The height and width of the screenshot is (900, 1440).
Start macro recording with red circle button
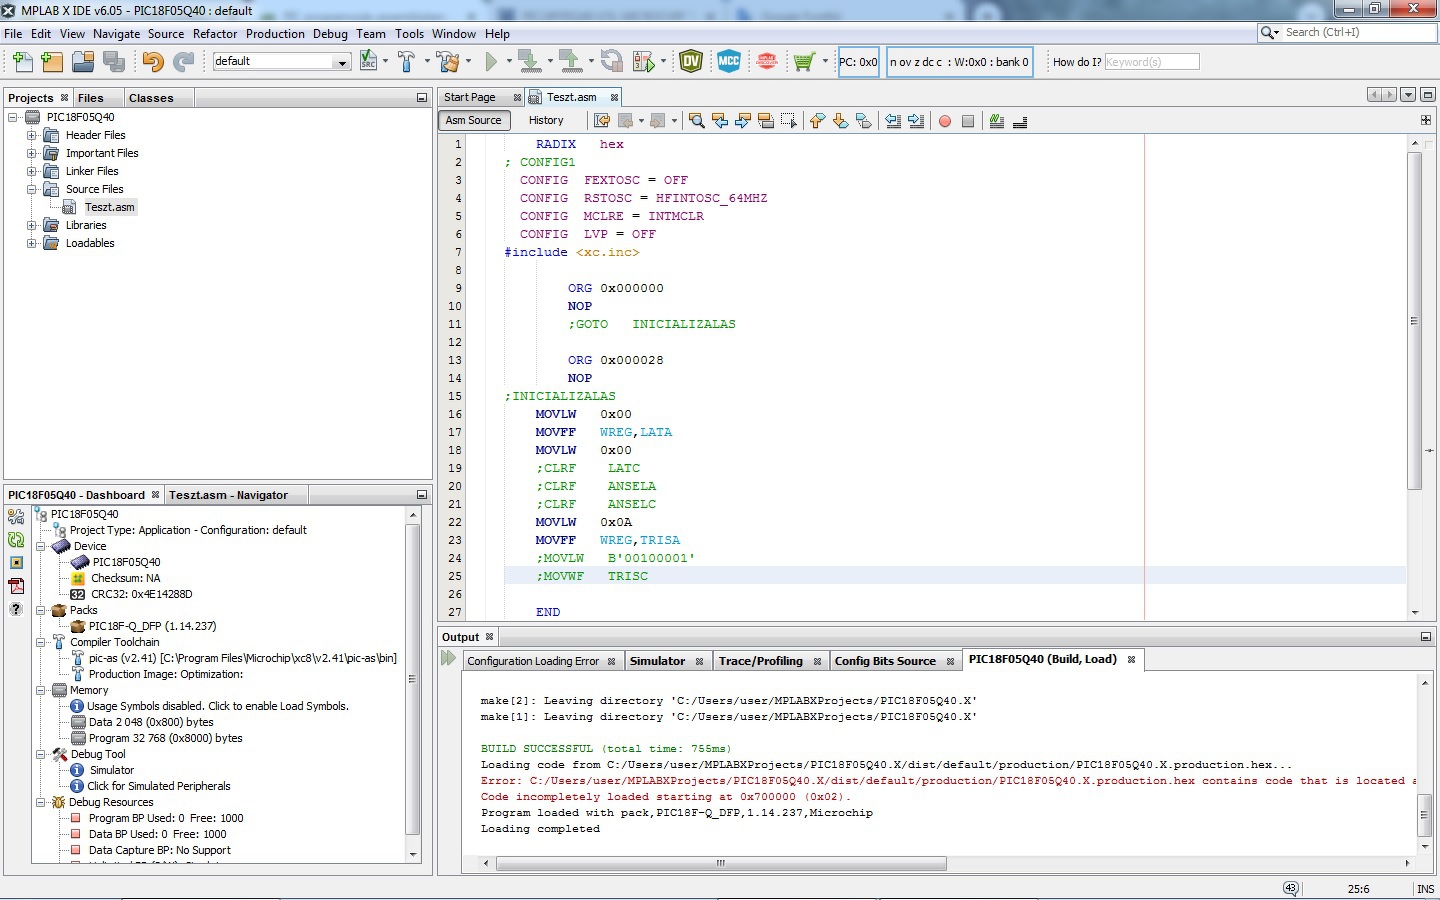(944, 121)
